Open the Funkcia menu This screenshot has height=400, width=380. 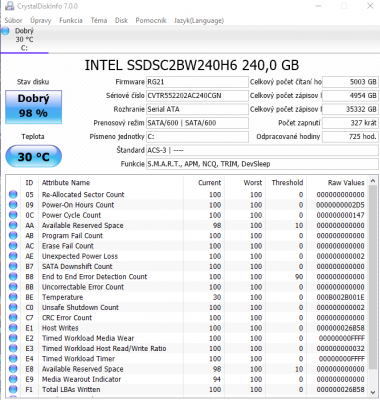pyautogui.click(x=71, y=20)
